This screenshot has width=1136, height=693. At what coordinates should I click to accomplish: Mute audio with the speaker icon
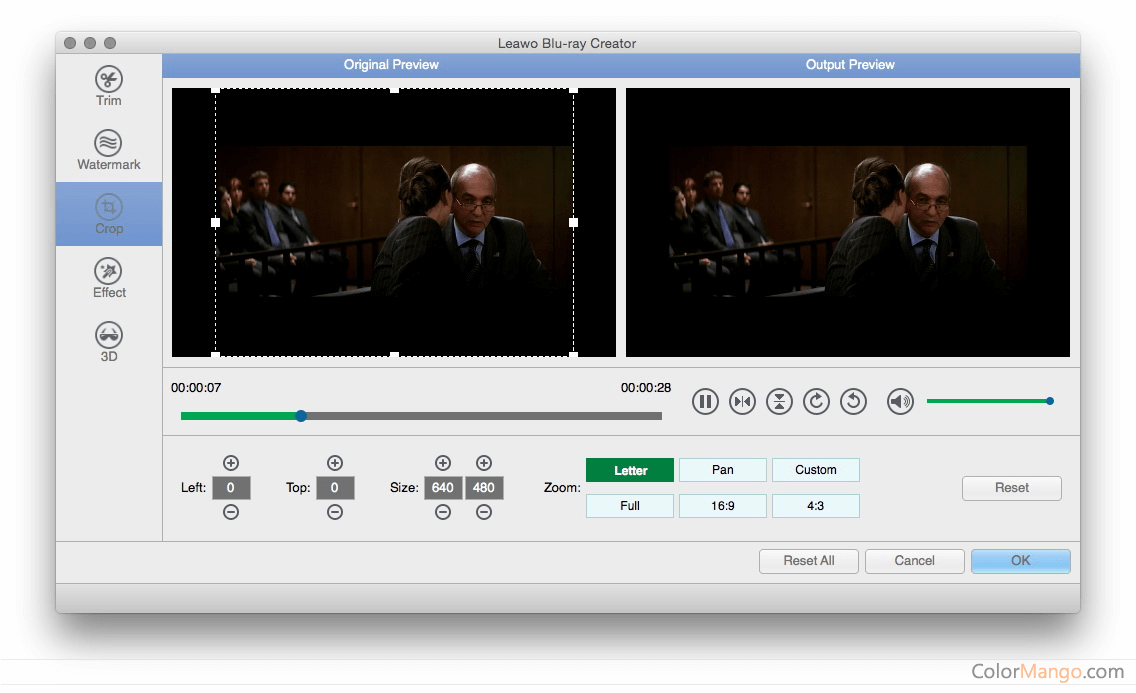click(900, 402)
